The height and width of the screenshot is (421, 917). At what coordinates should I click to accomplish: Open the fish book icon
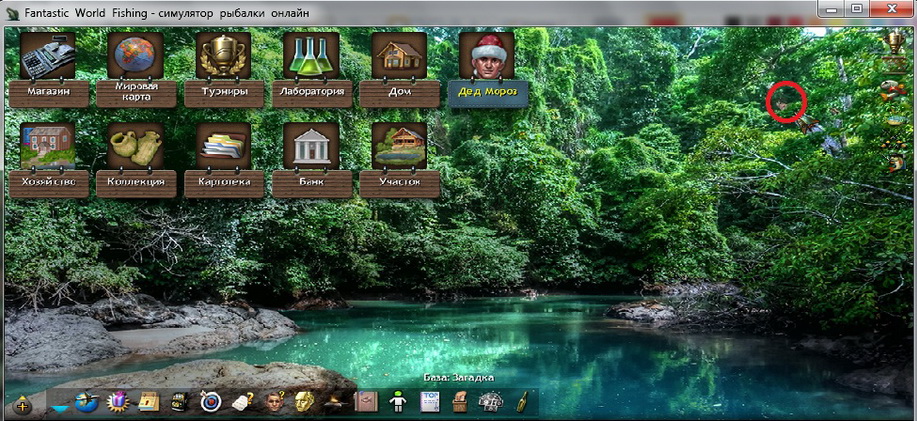pos(367,402)
